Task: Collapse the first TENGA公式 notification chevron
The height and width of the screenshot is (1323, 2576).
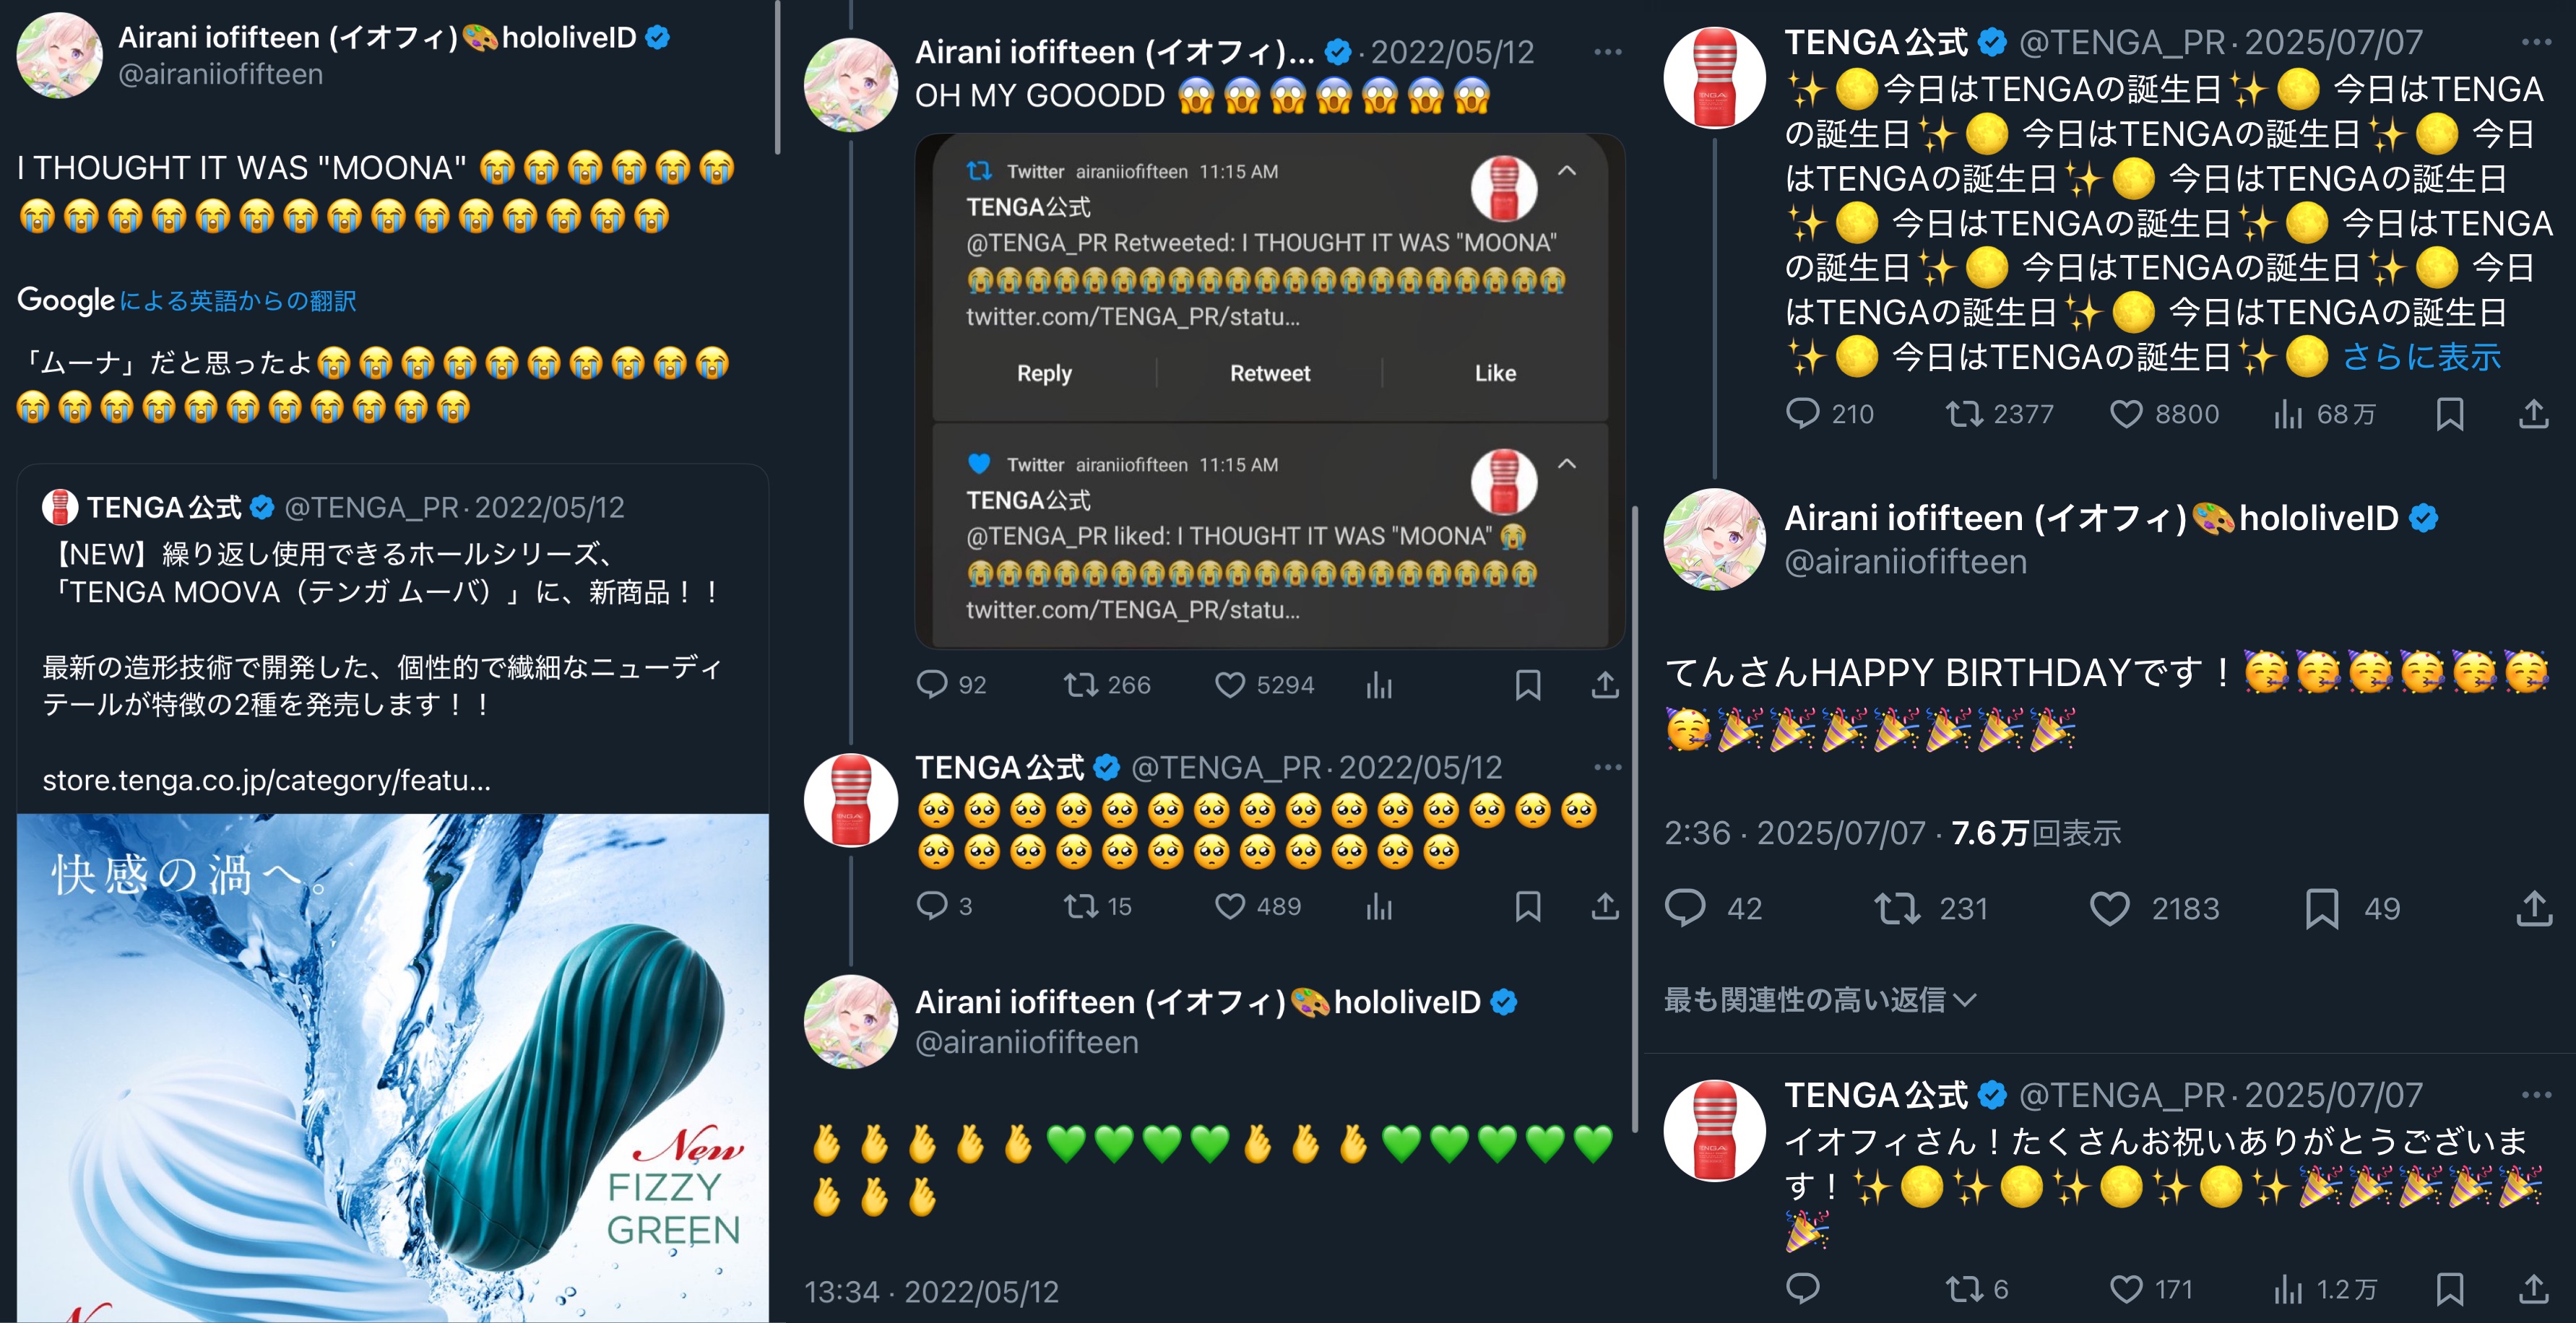Action: tap(1566, 171)
